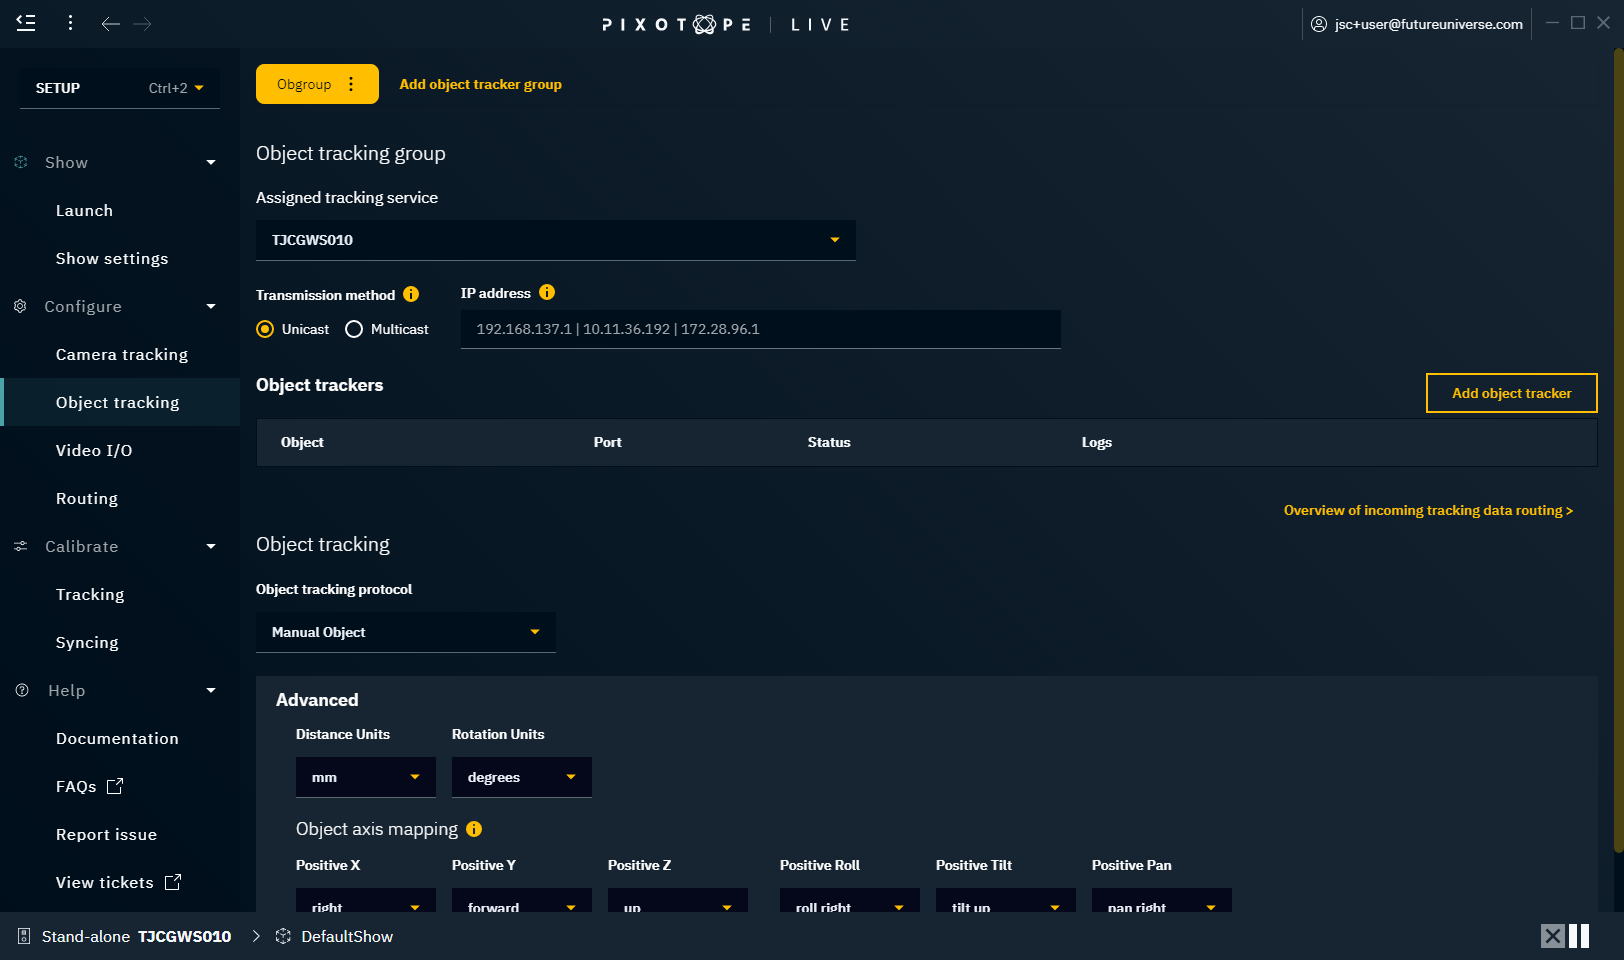
Task: Open Video I/O settings page
Action: point(94,450)
